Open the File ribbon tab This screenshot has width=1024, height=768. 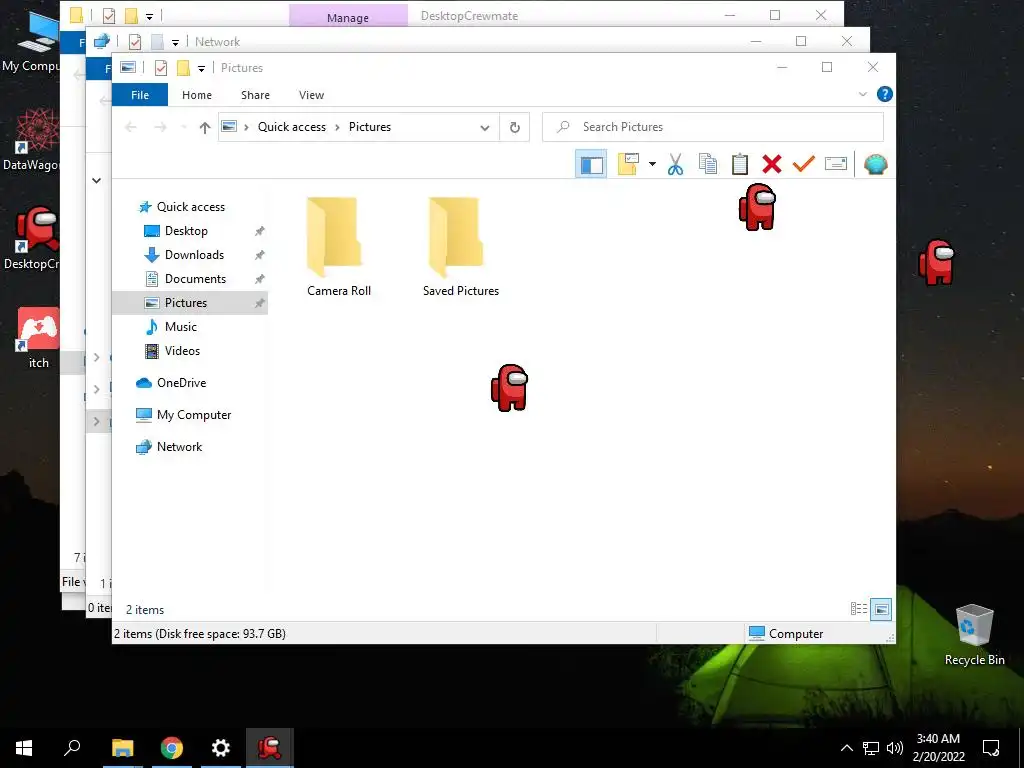(x=140, y=95)
